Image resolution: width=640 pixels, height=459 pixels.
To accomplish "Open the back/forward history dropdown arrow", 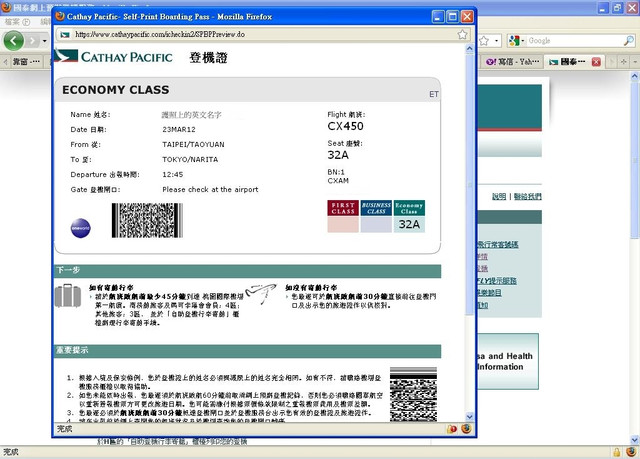I will [x=44, y=41].
